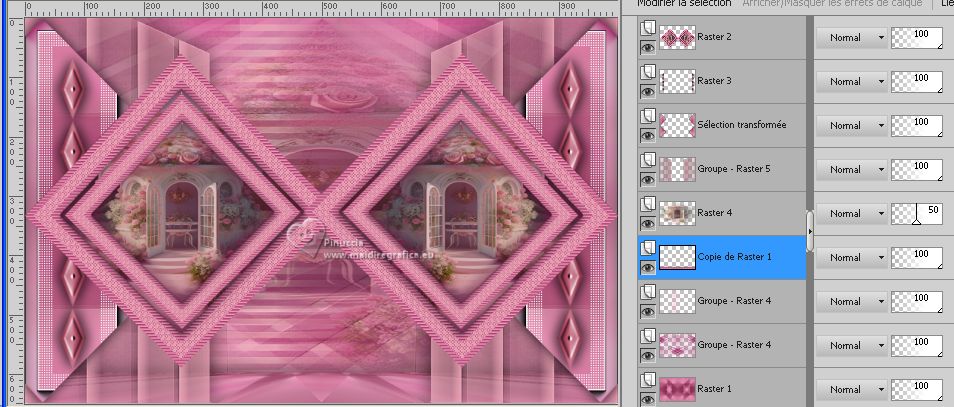The height and width of the screenshot is (407, 954).
Task: Toggle visibility of Copie de Raster 1
Action: coord(648,267)
